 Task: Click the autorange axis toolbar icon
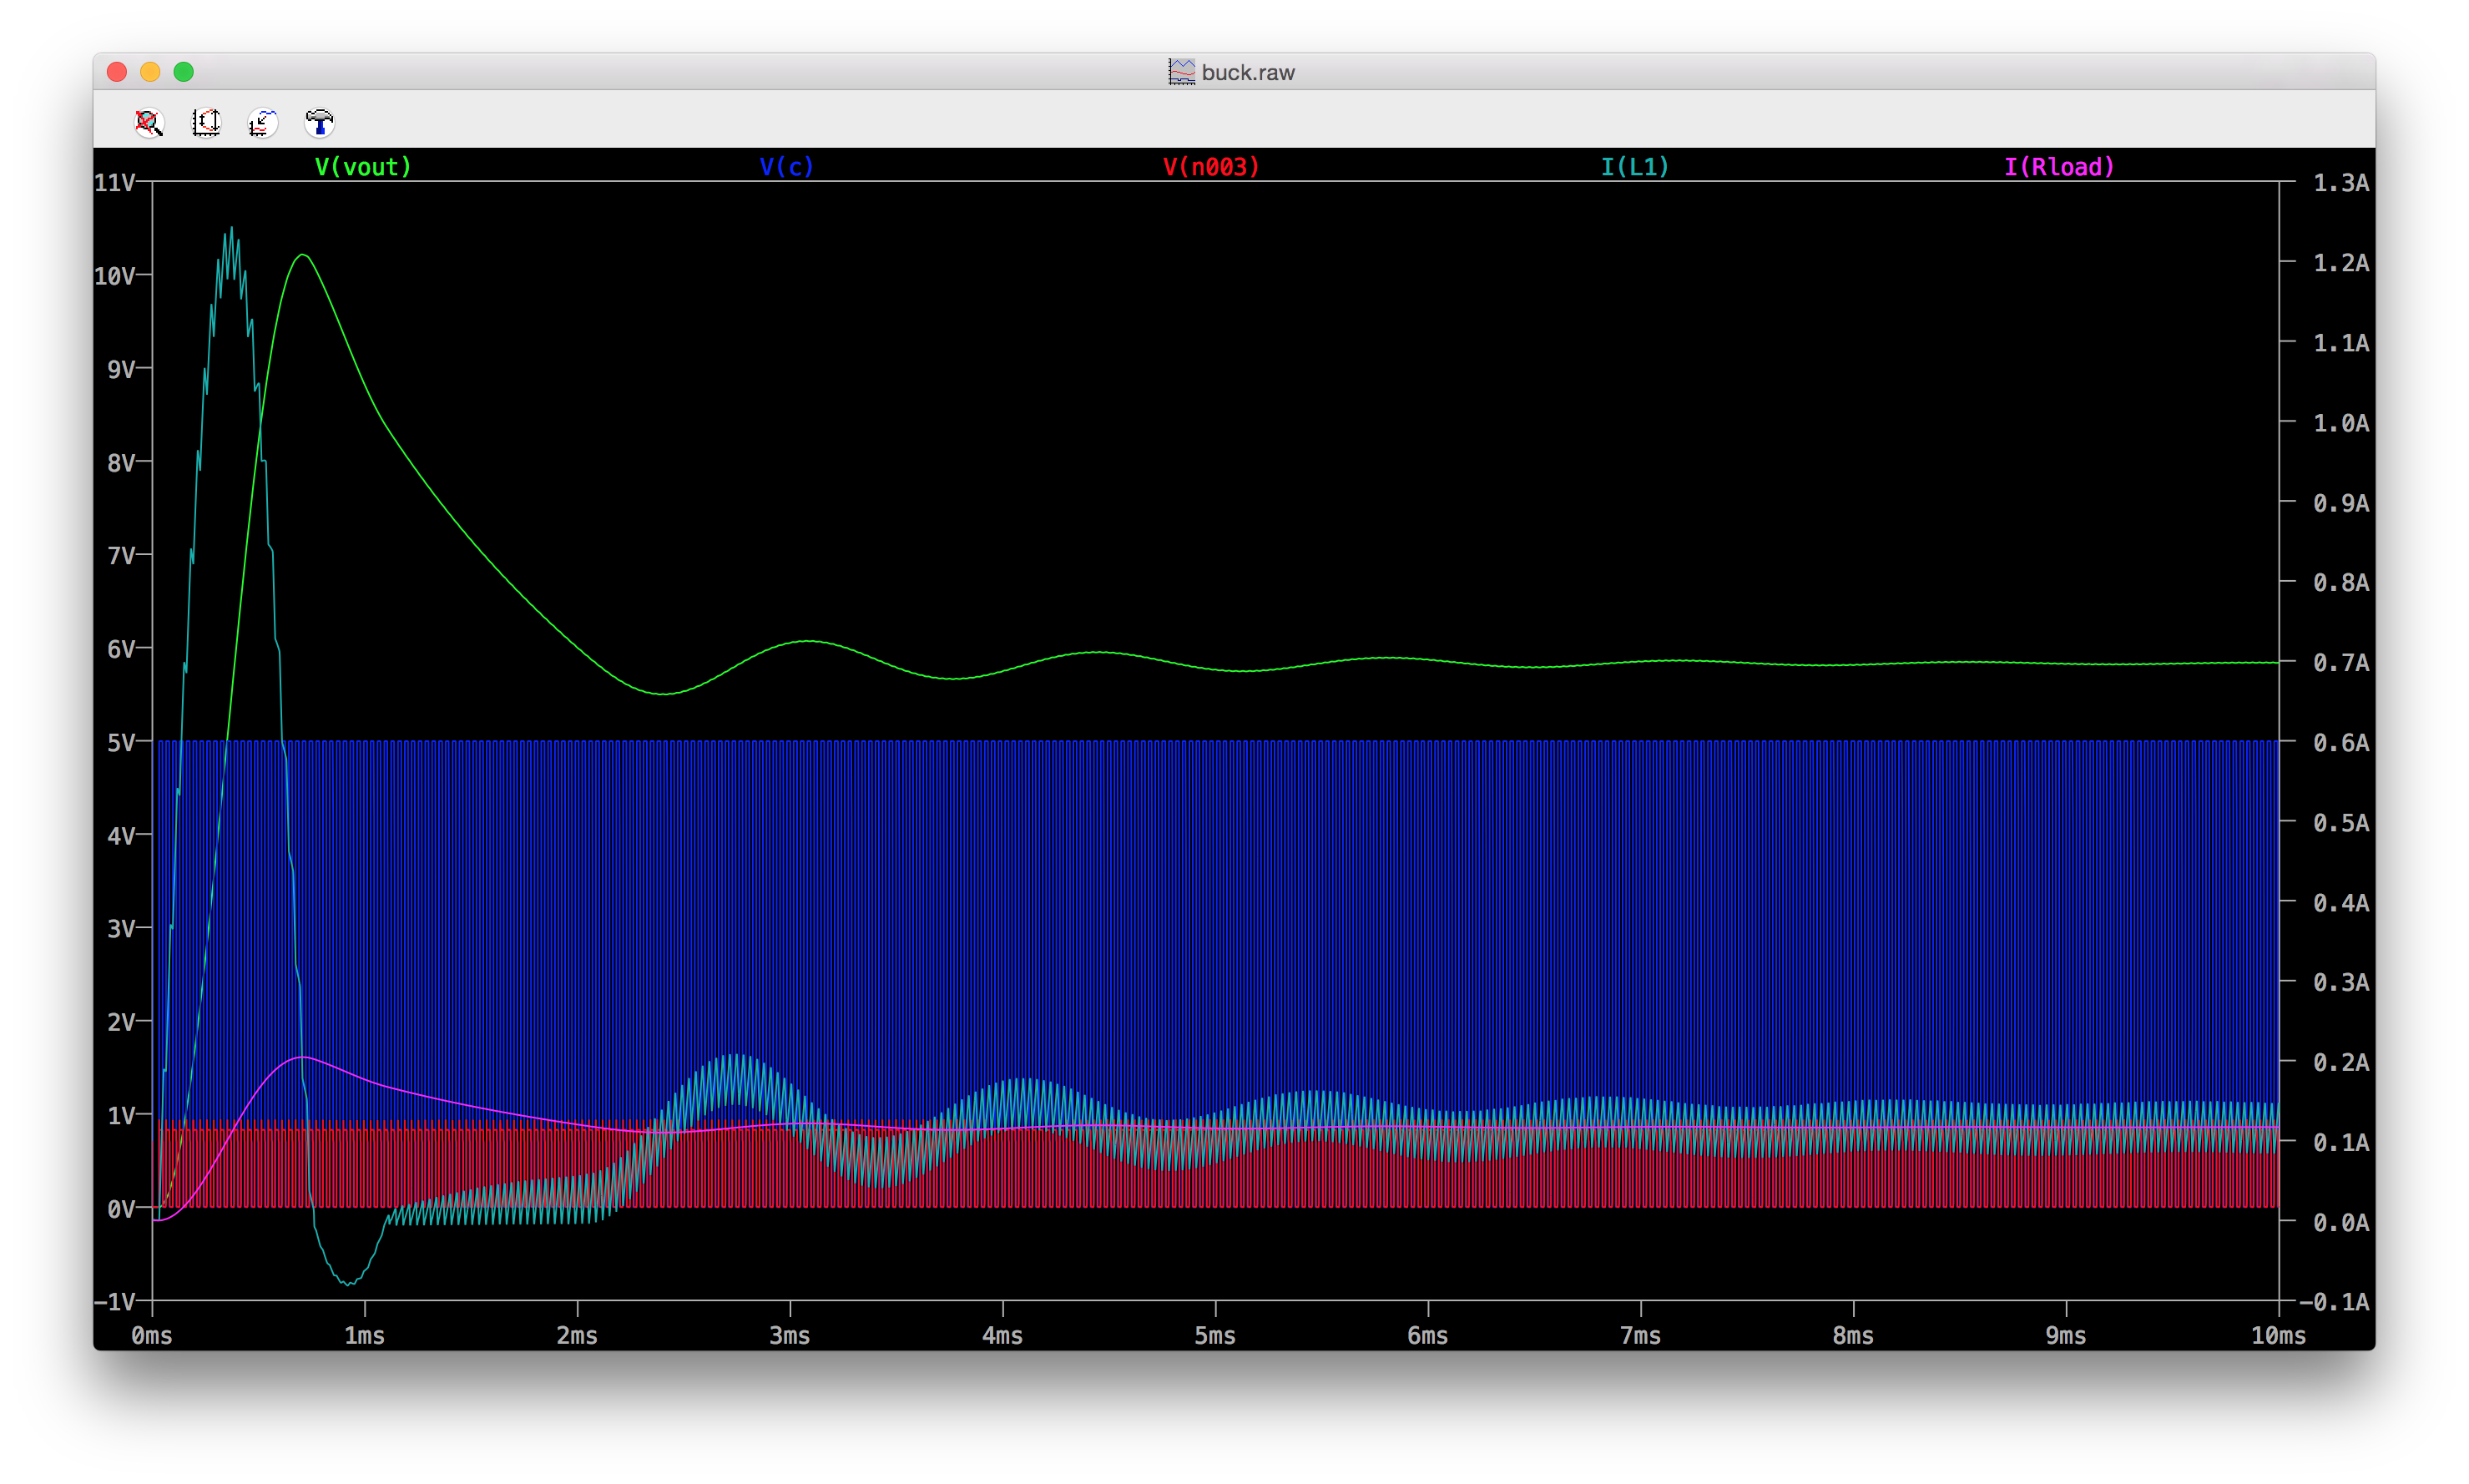pyautogui.click(x=206, y=123)
